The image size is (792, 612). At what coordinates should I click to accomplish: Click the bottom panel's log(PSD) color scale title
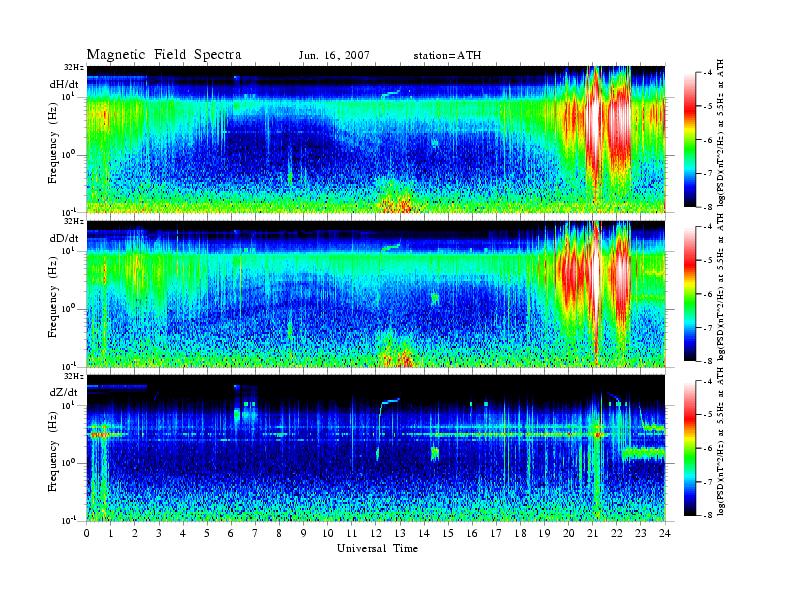coord(721,441)
